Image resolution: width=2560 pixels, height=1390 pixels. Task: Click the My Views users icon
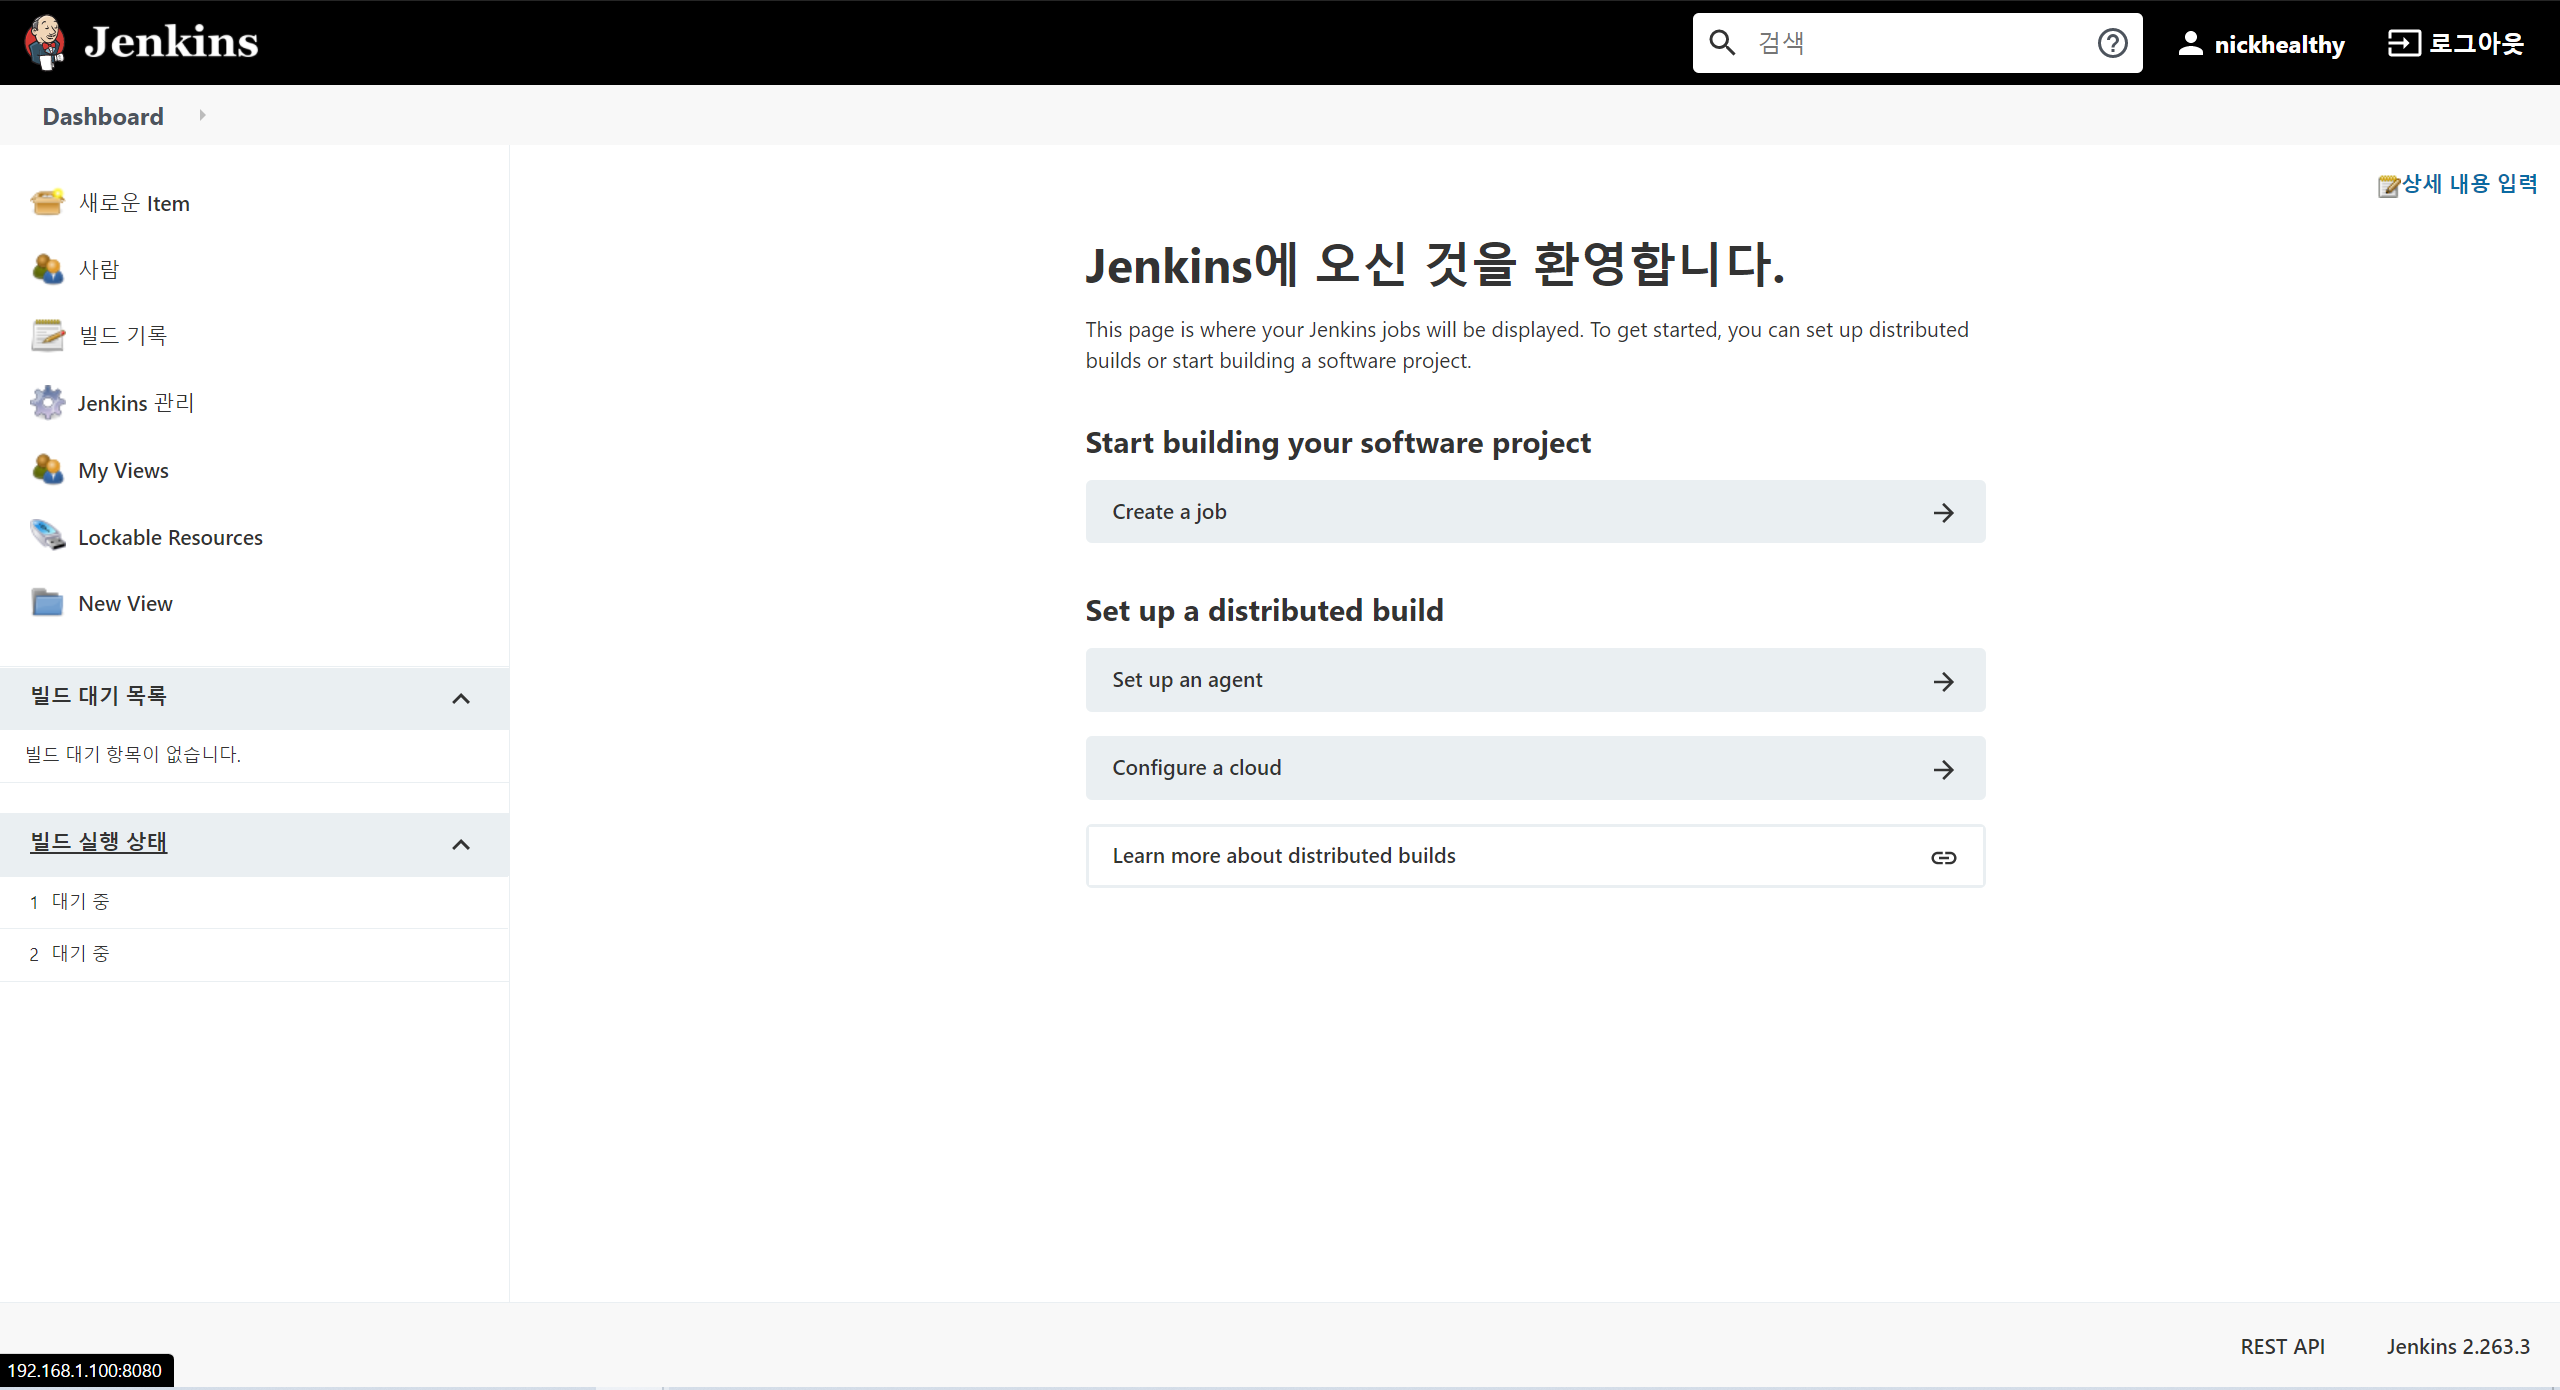coord(47,469)
